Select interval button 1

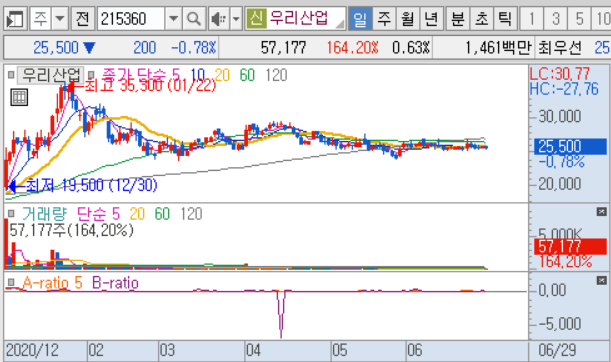click(x=532, y=18)
